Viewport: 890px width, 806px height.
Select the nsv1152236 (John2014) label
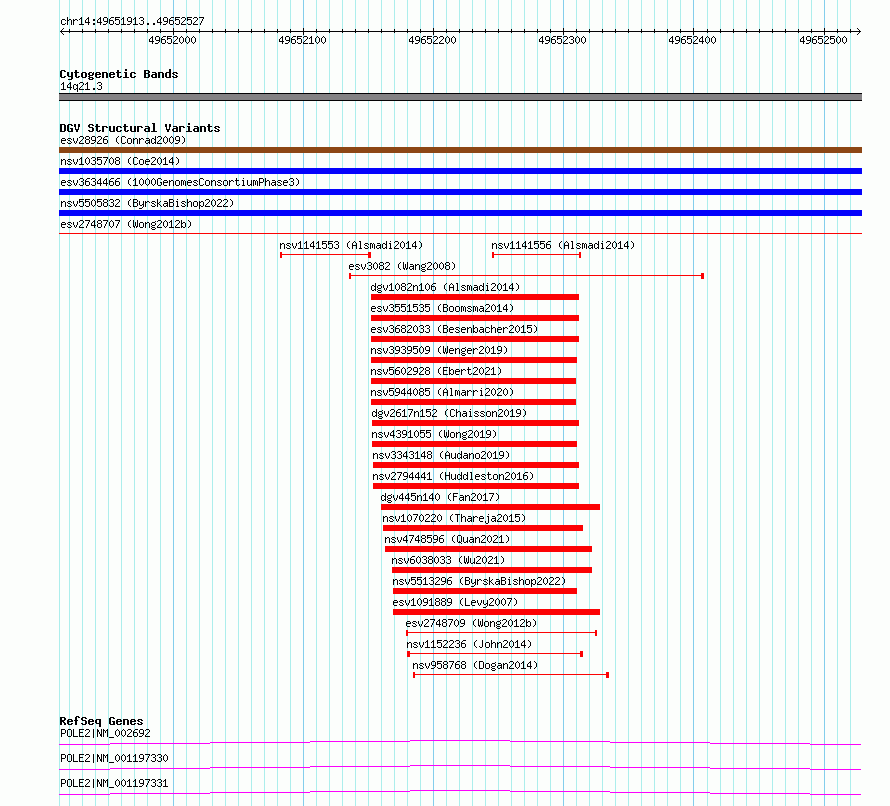pyautogui.click(x=469, y=644)
